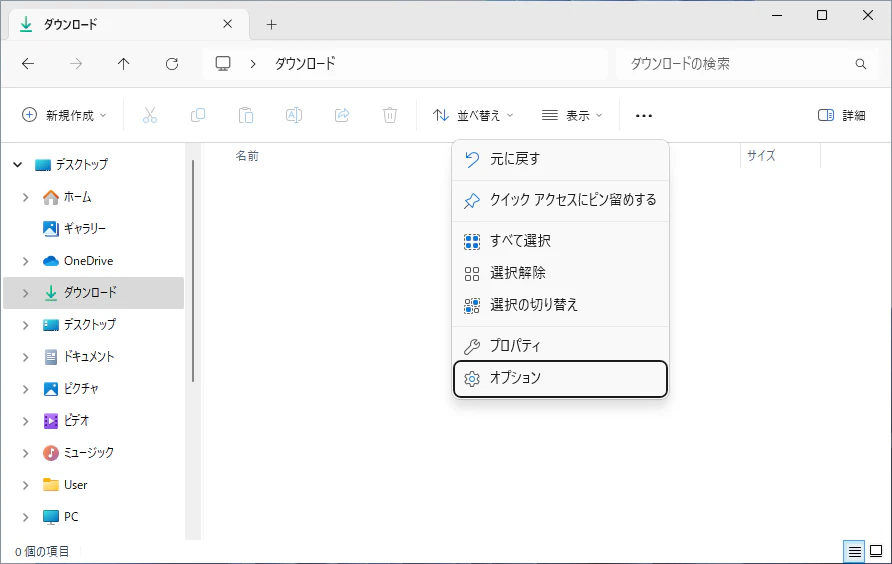The height and width of the screenshot is (564, 892).
Task: Choose プロパティ from the menu
Action: 560,345
